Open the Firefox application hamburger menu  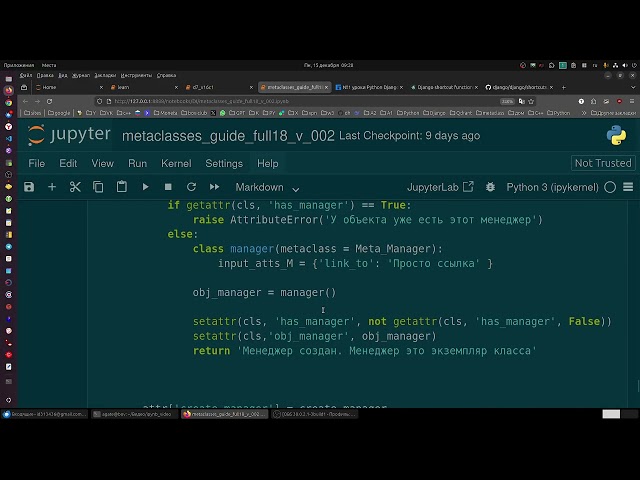click(632, 101)
